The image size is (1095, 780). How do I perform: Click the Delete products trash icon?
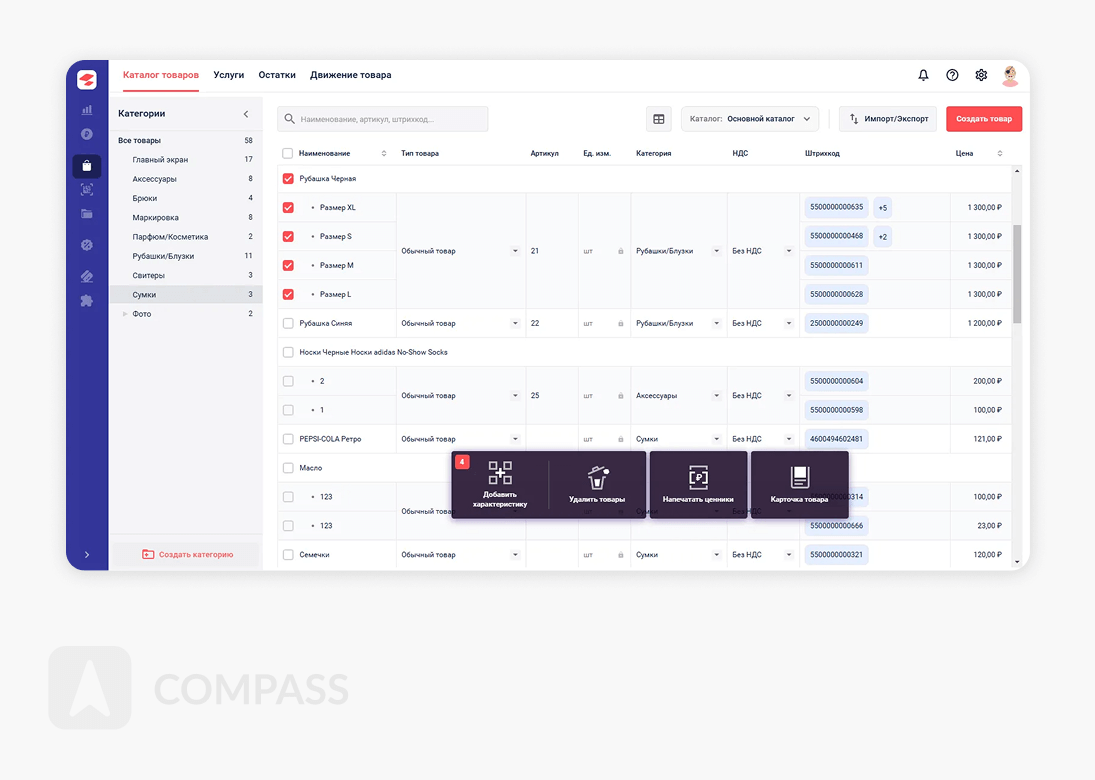tap(597, 478)
